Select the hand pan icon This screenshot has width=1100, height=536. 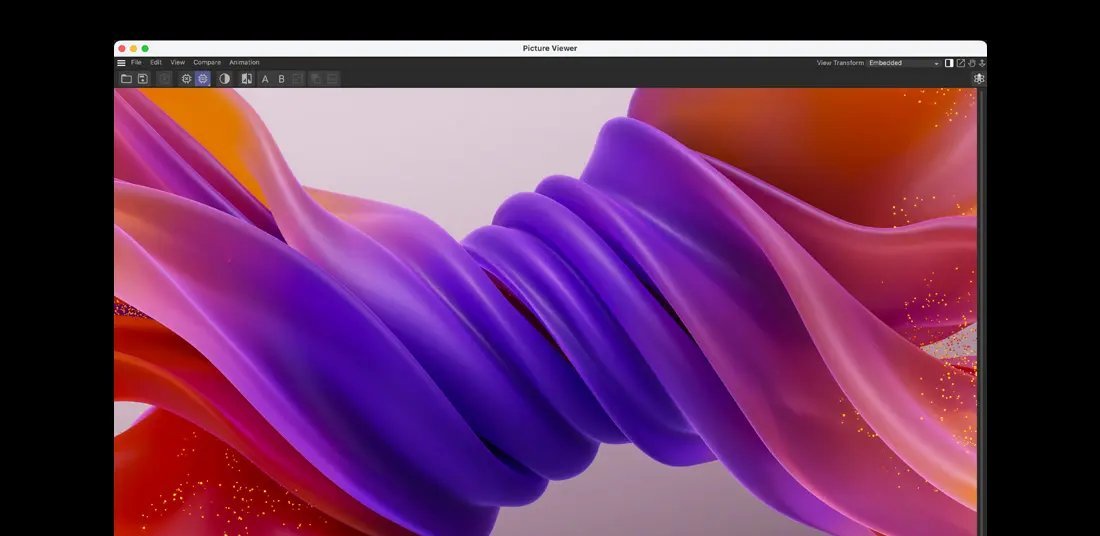972,63
